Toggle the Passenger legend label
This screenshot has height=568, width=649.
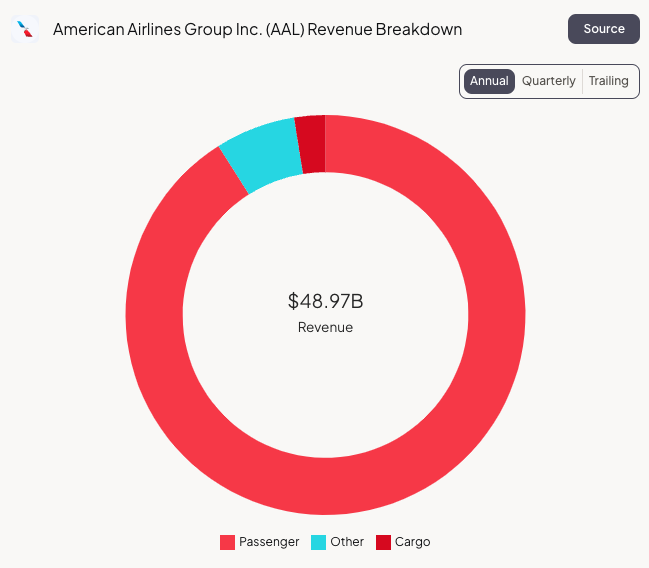click(x=269, y=542)
